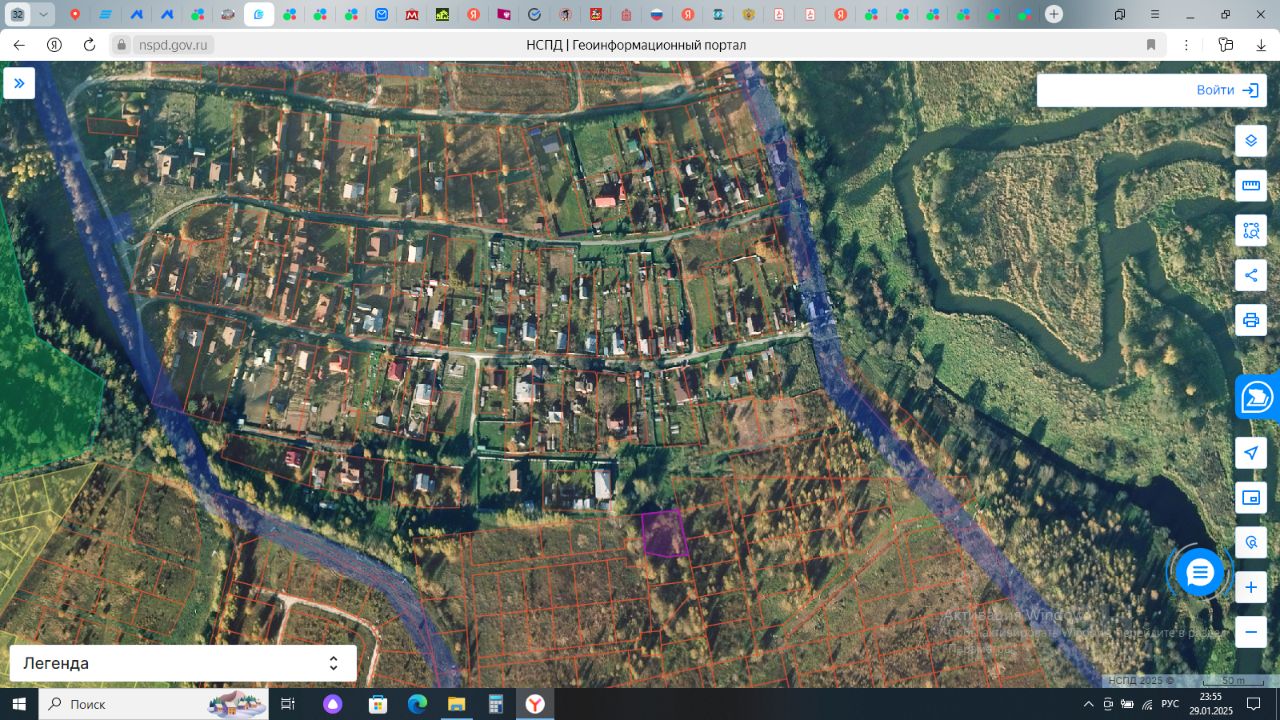Open the blue chat assistant bubble
The width and height of the screenshot is (1280, 720).
click(1199, 573)
